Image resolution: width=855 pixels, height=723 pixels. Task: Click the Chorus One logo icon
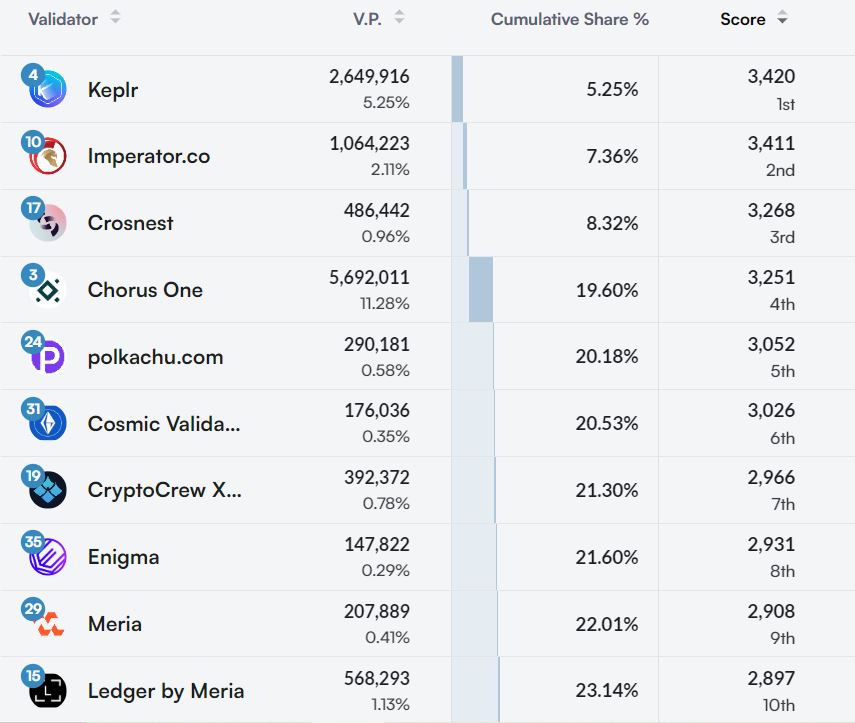point(48,290)
